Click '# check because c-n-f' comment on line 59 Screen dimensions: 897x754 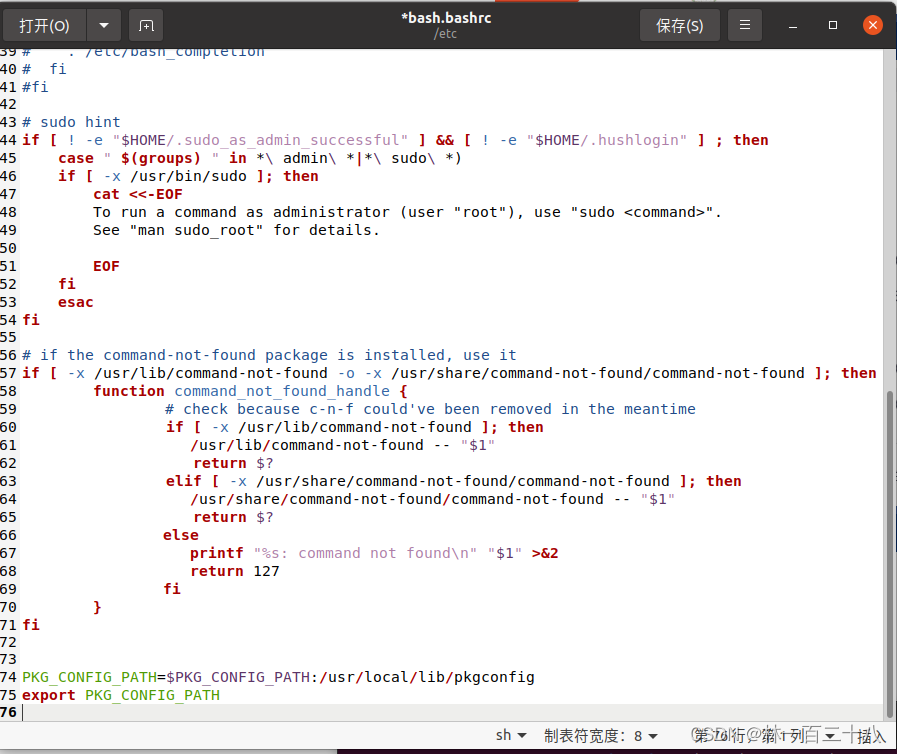coord(430,409)
